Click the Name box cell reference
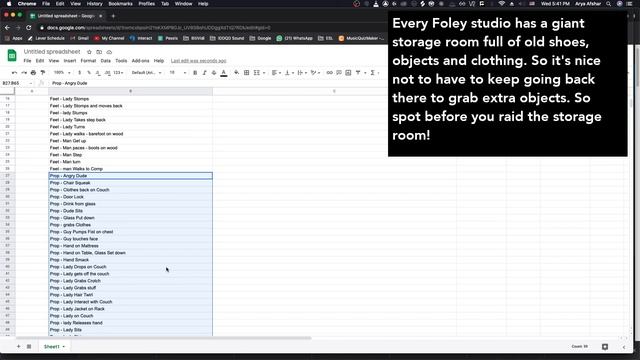Viewport: 640px width, 360px height. point(16,83)
